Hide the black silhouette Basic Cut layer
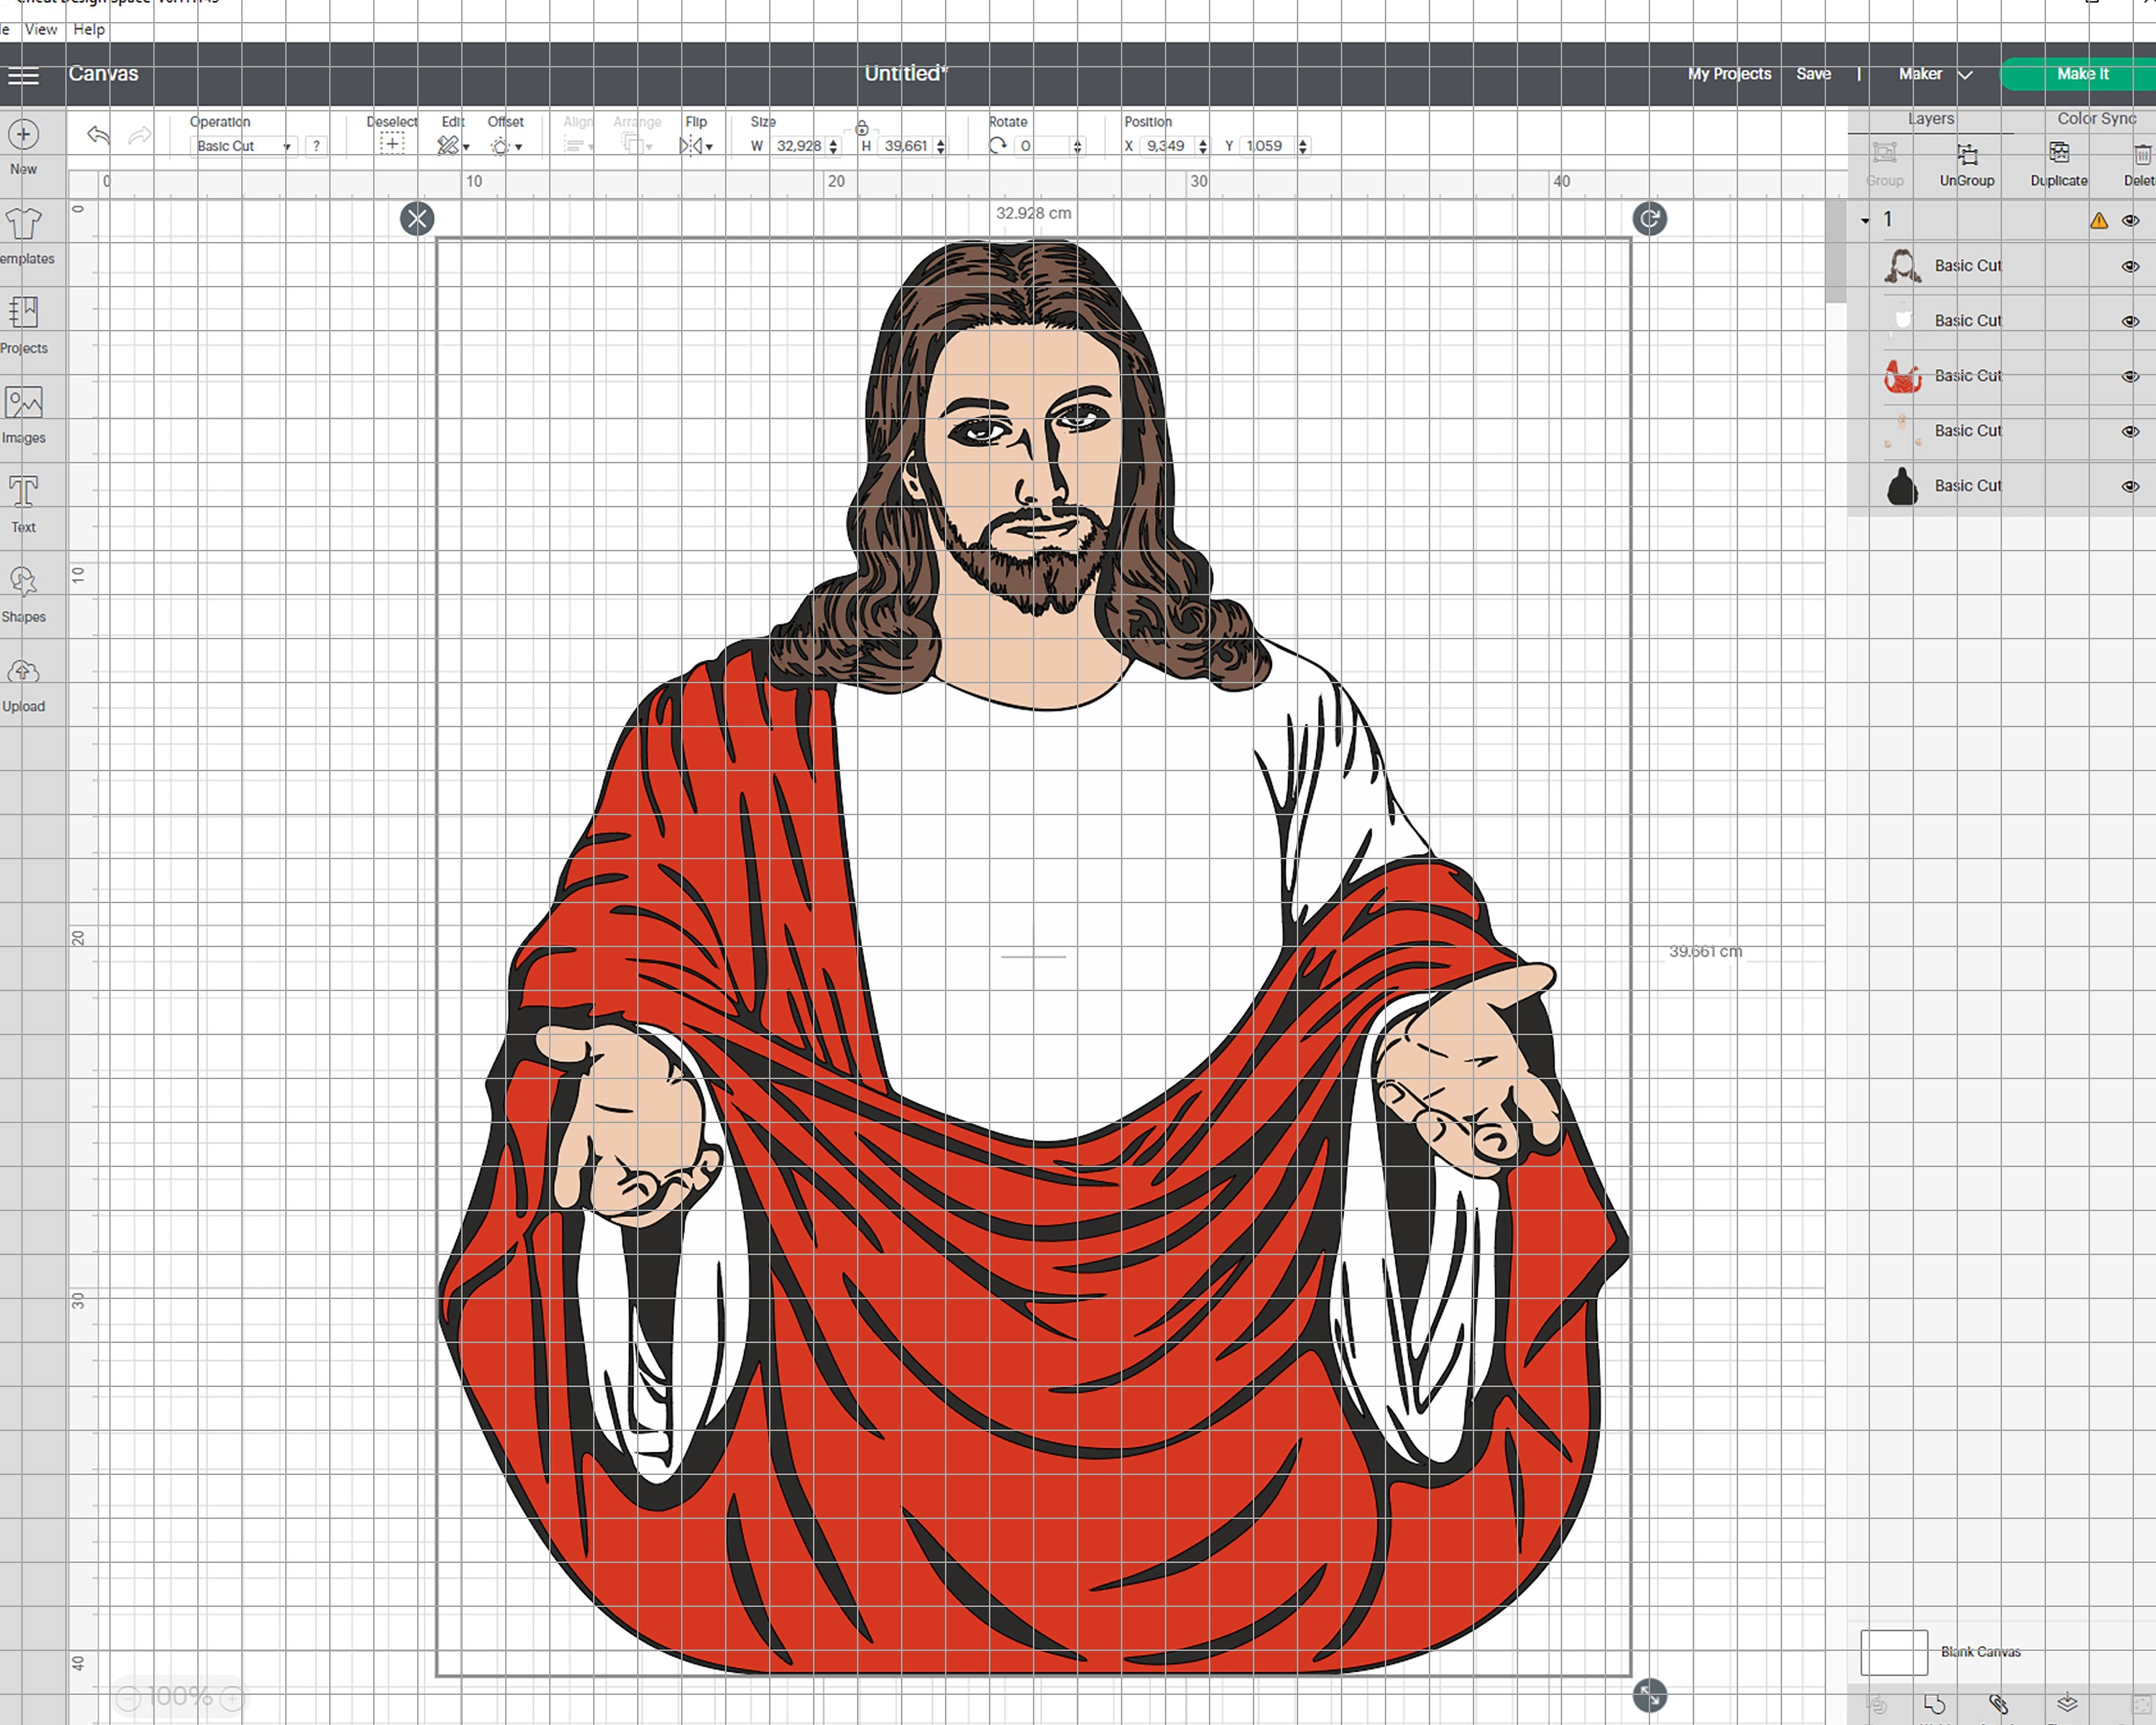 [2131, 486]
